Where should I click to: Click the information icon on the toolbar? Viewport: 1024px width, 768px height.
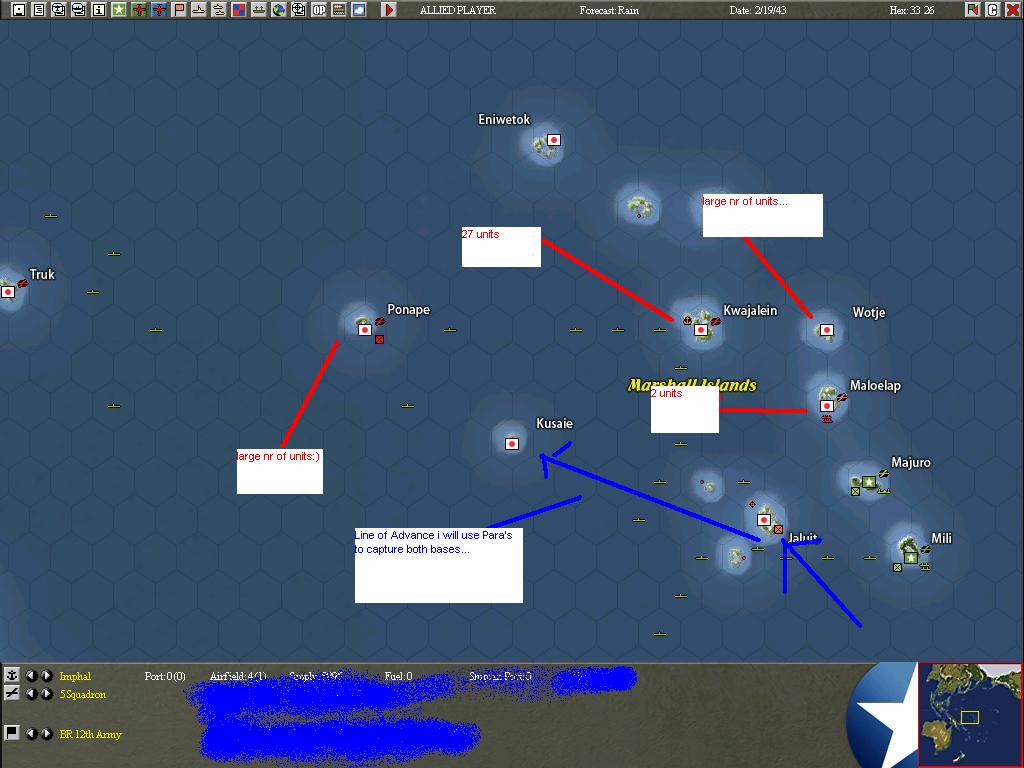click(98, 9)
